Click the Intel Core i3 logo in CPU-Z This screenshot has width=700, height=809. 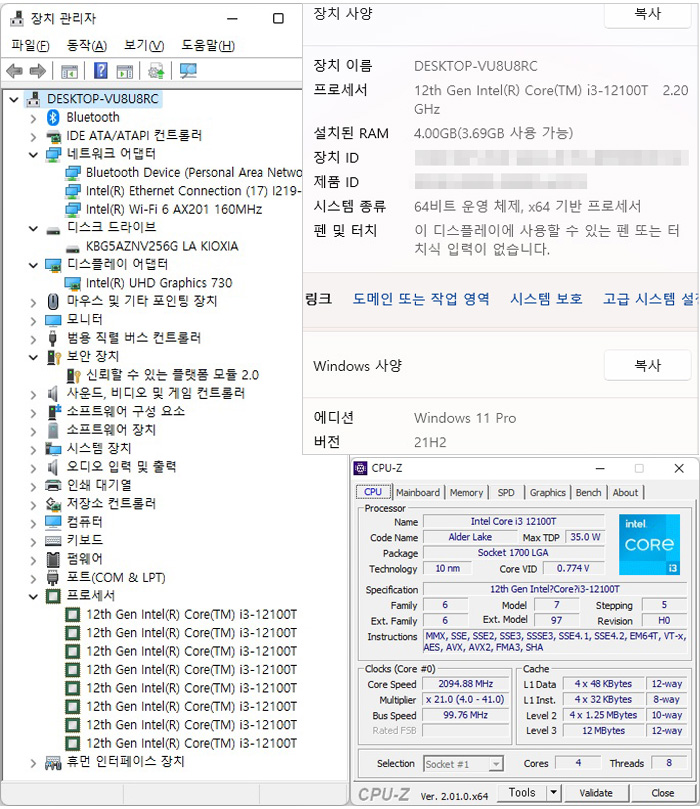pos(649,544)
